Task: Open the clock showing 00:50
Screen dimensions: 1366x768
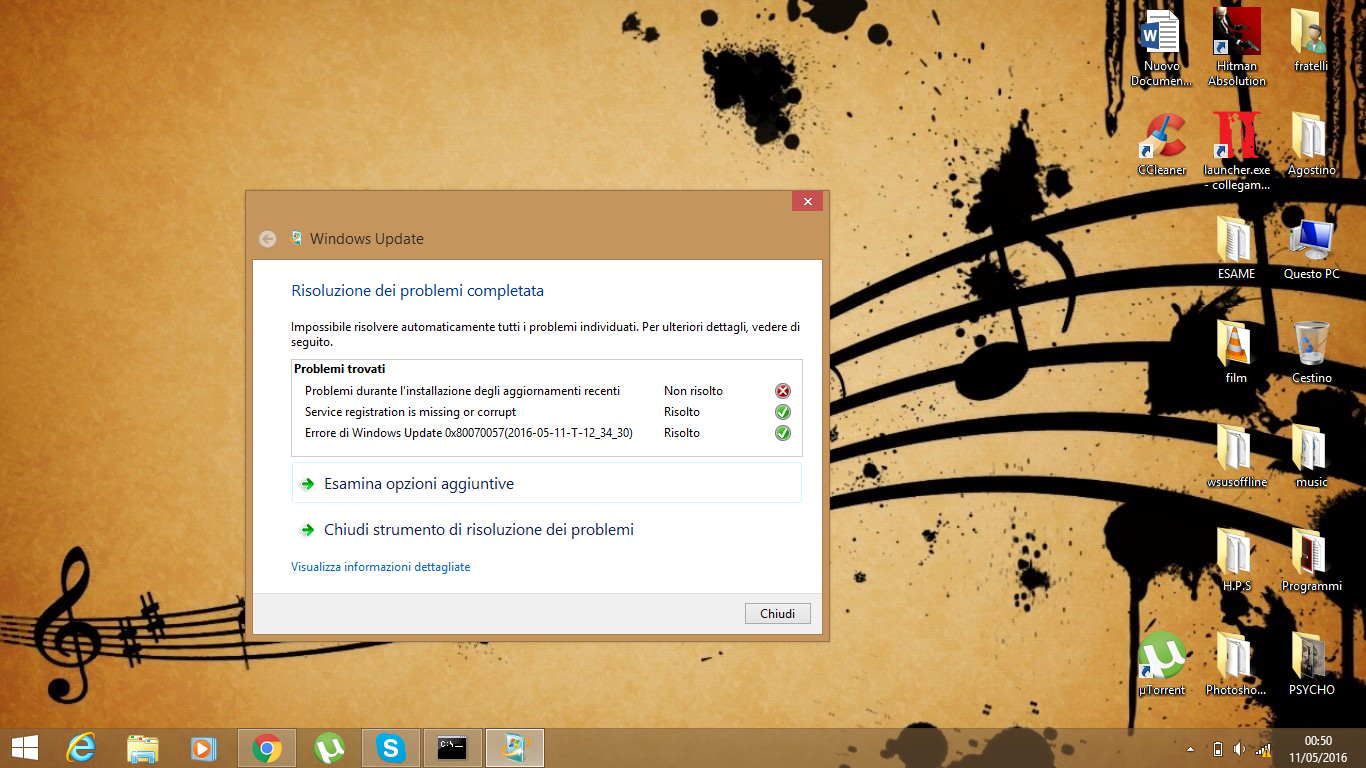Action: (x=1318, y=748)
